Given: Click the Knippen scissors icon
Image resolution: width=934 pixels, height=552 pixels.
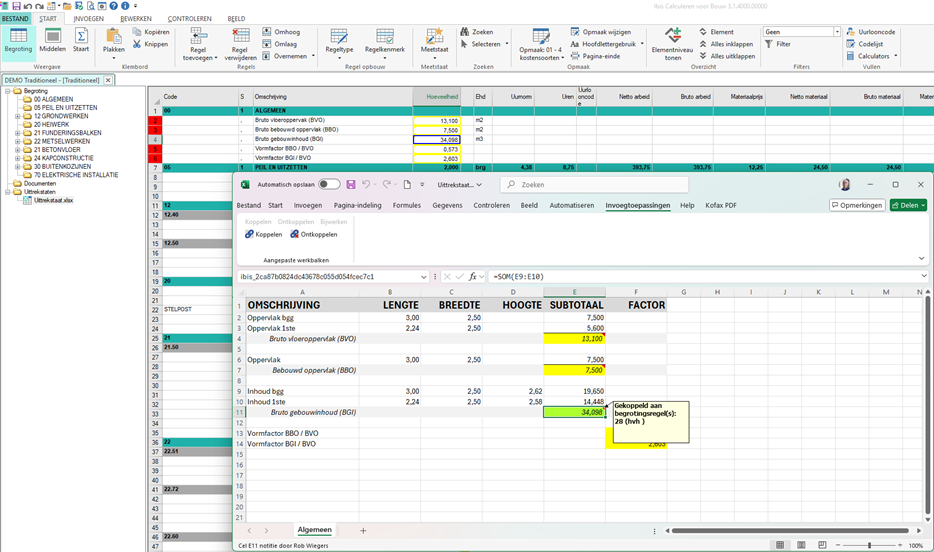Looking at the screenshot, I should point(137,44).
